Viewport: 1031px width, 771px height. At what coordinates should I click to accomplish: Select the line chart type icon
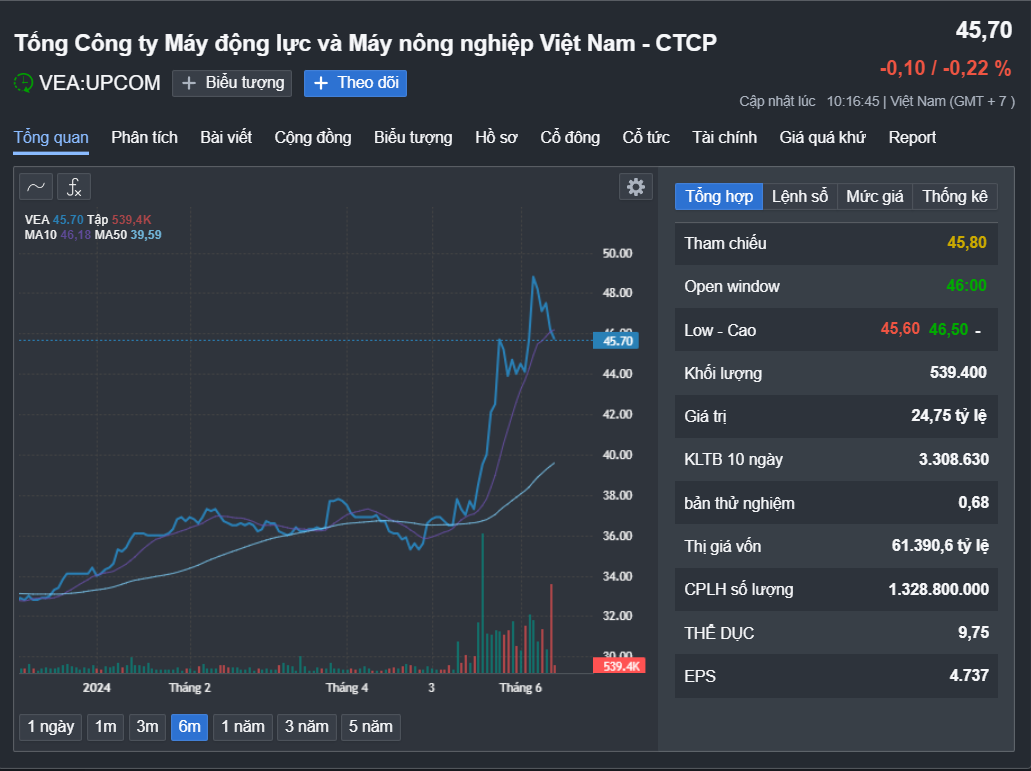36,187
